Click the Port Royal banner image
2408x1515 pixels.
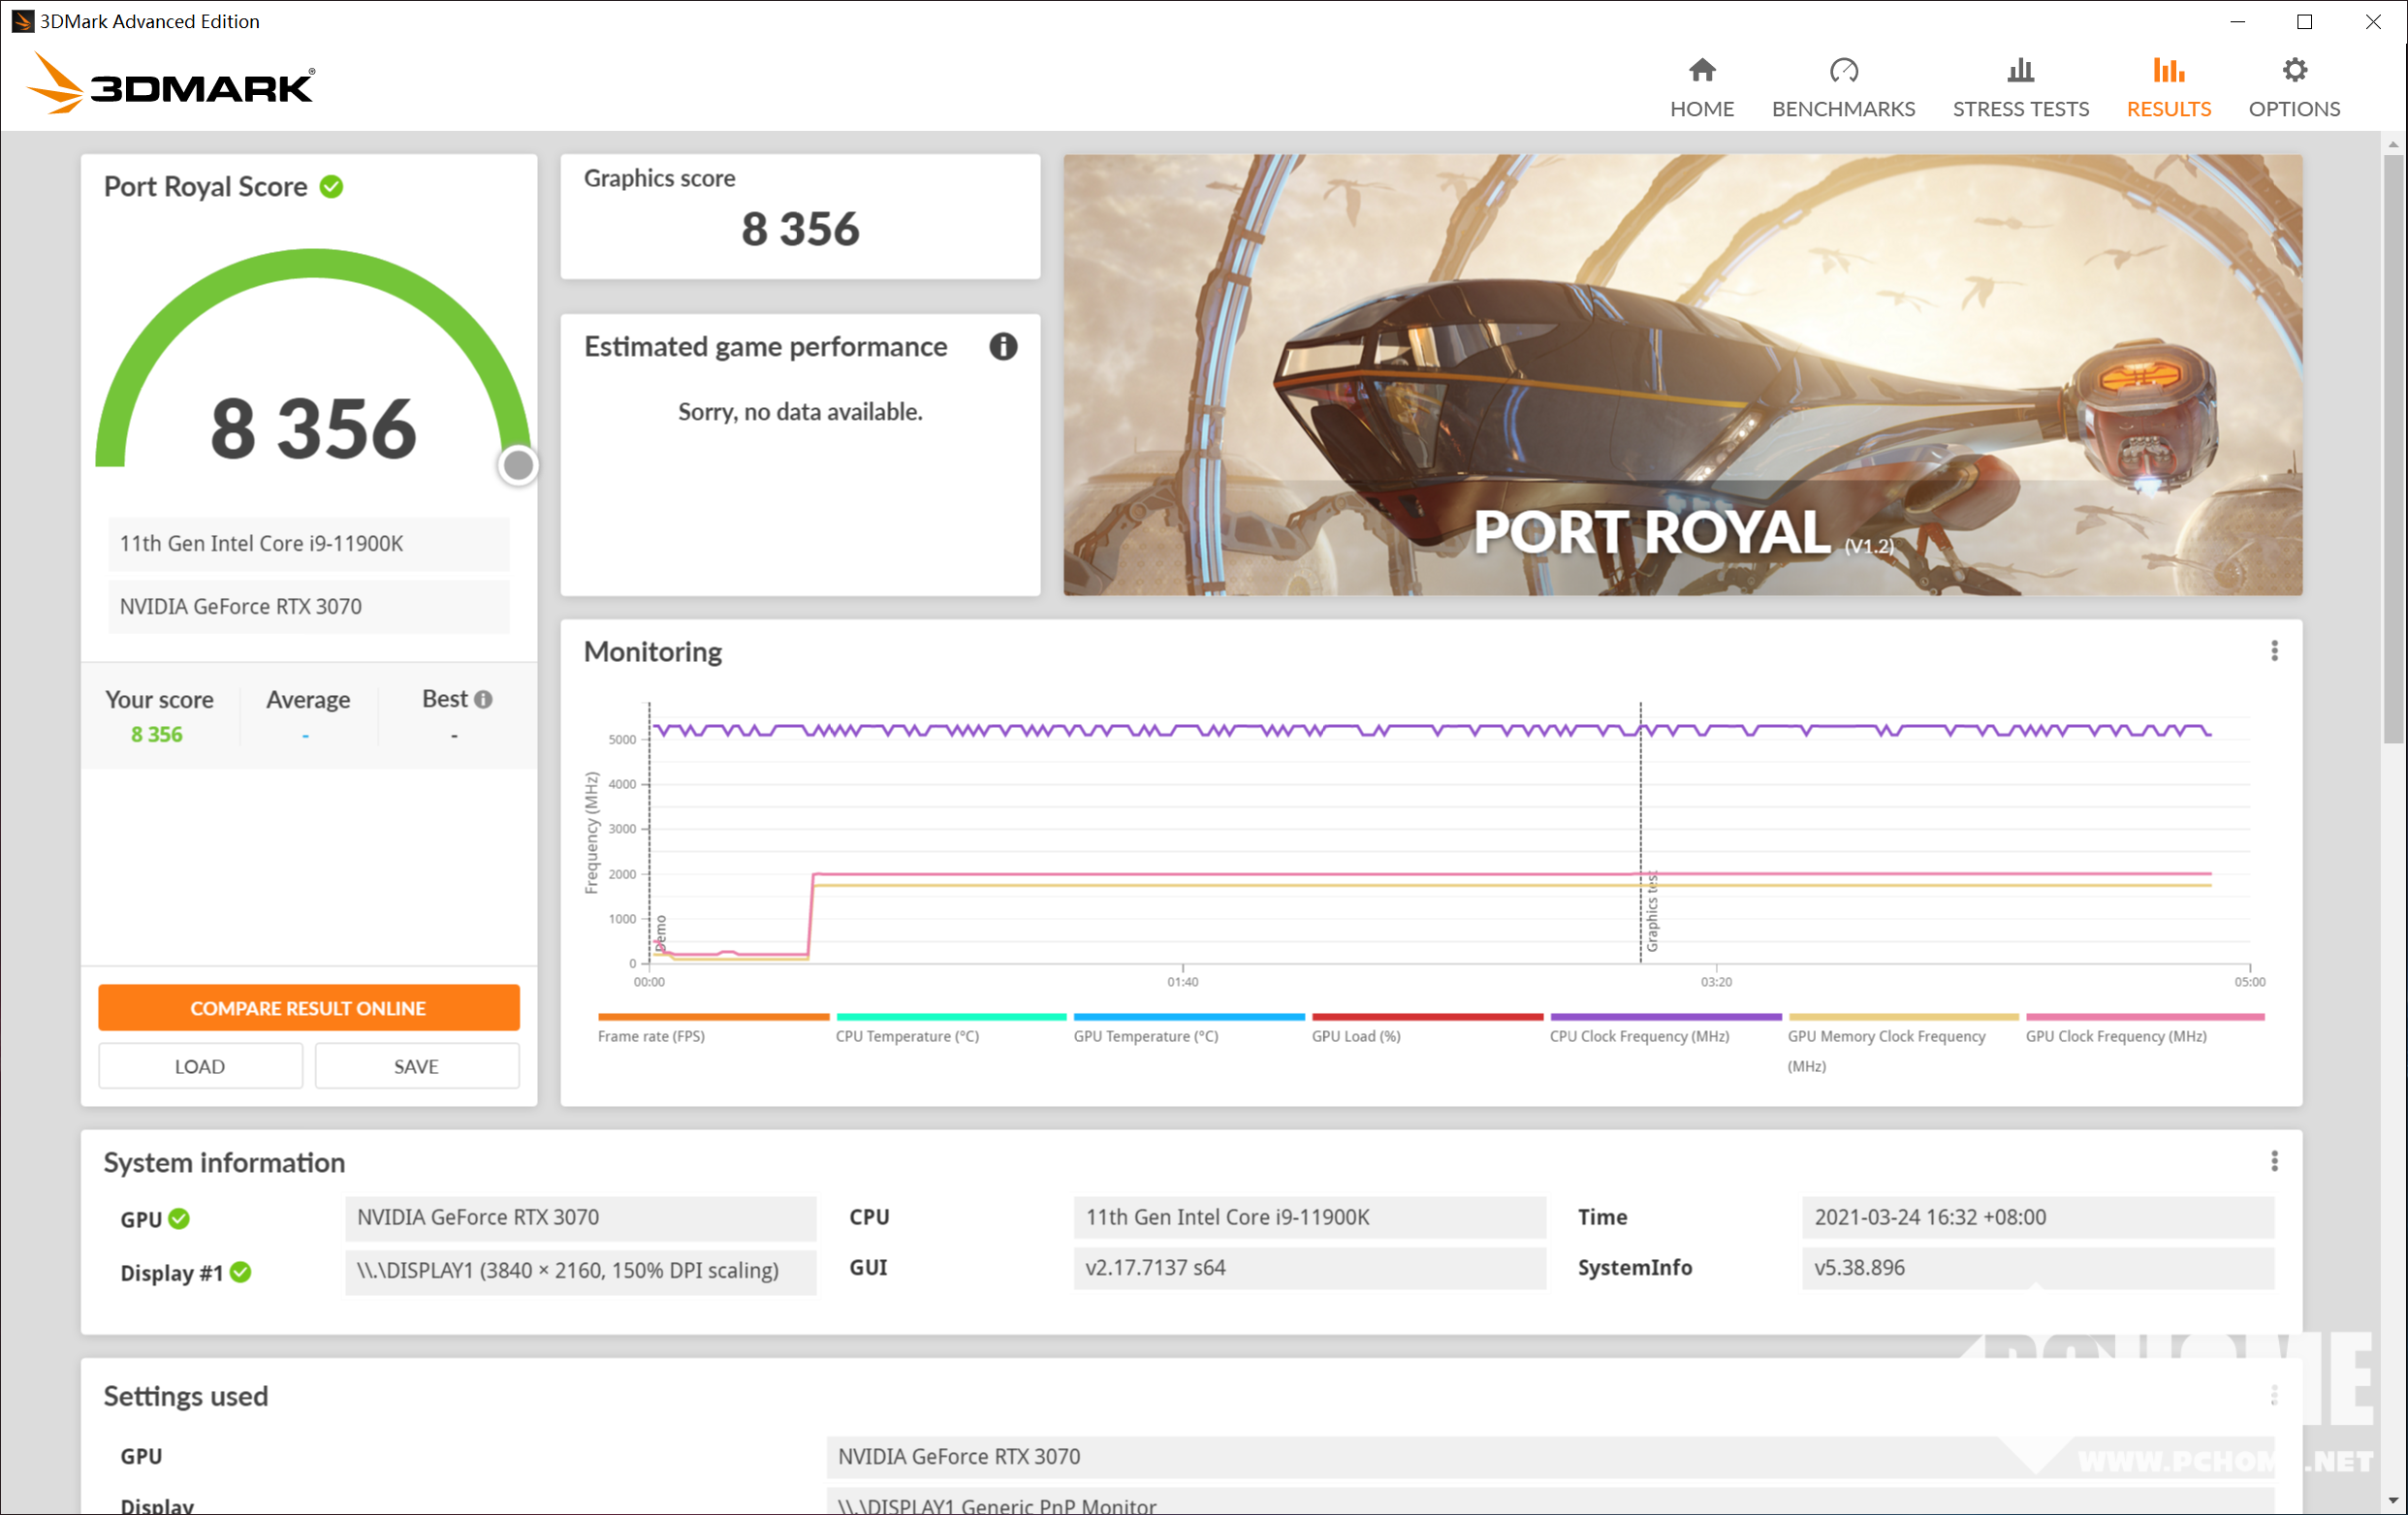(1682, 375)
